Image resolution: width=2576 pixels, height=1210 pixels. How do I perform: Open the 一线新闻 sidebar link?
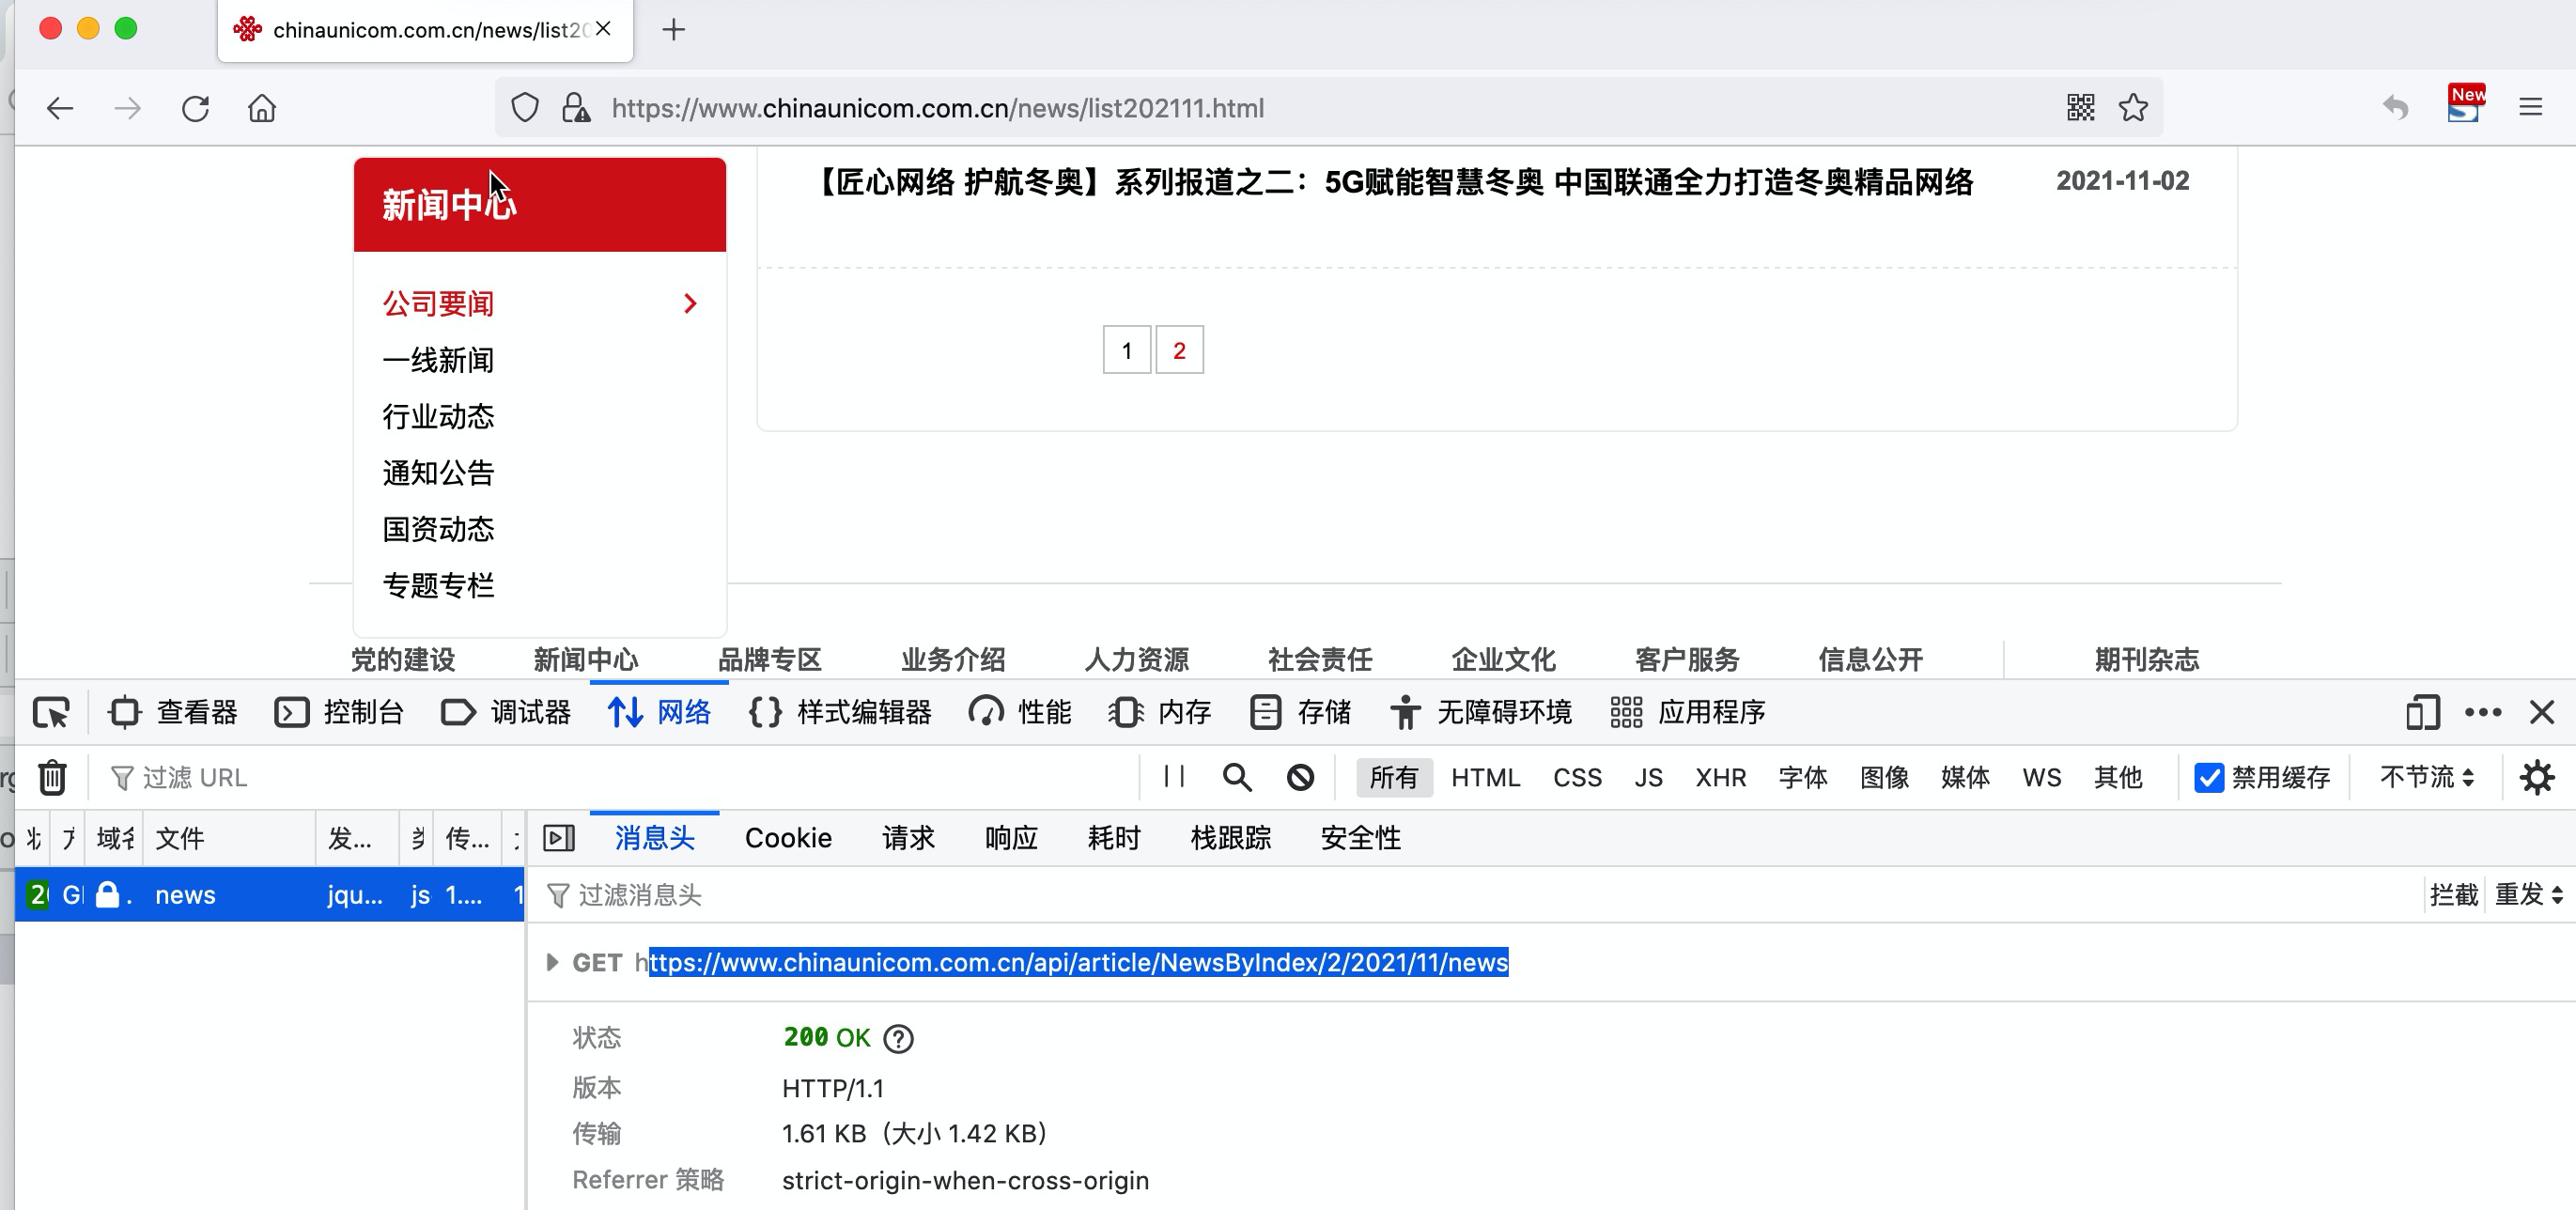click(x=438, y=360)
